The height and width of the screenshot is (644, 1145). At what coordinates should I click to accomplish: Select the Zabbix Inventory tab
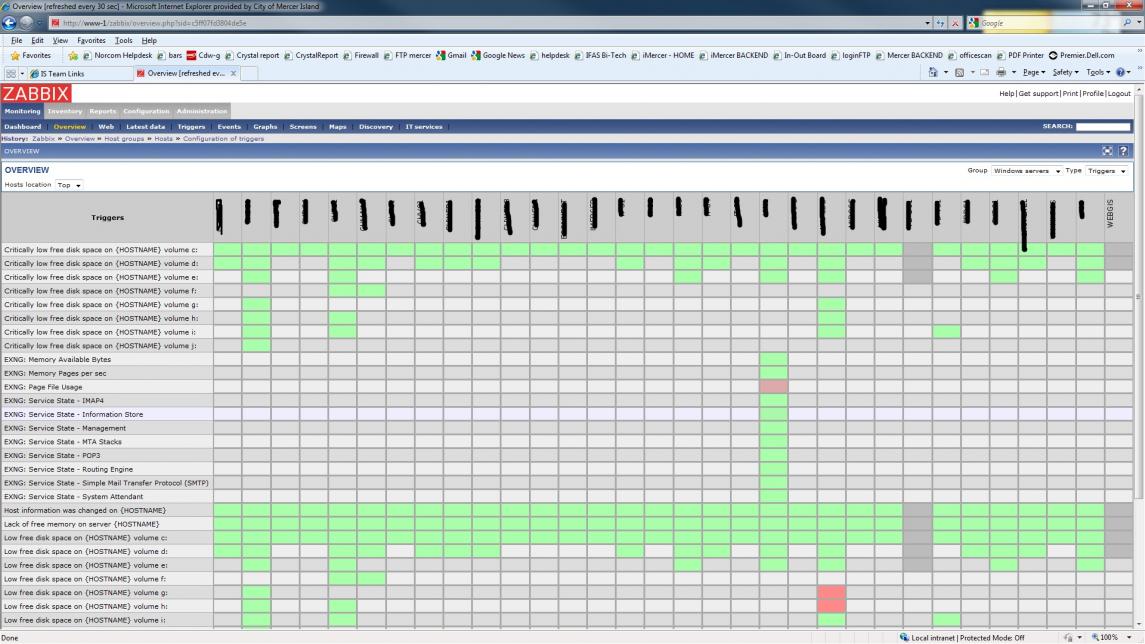(65, 111)
